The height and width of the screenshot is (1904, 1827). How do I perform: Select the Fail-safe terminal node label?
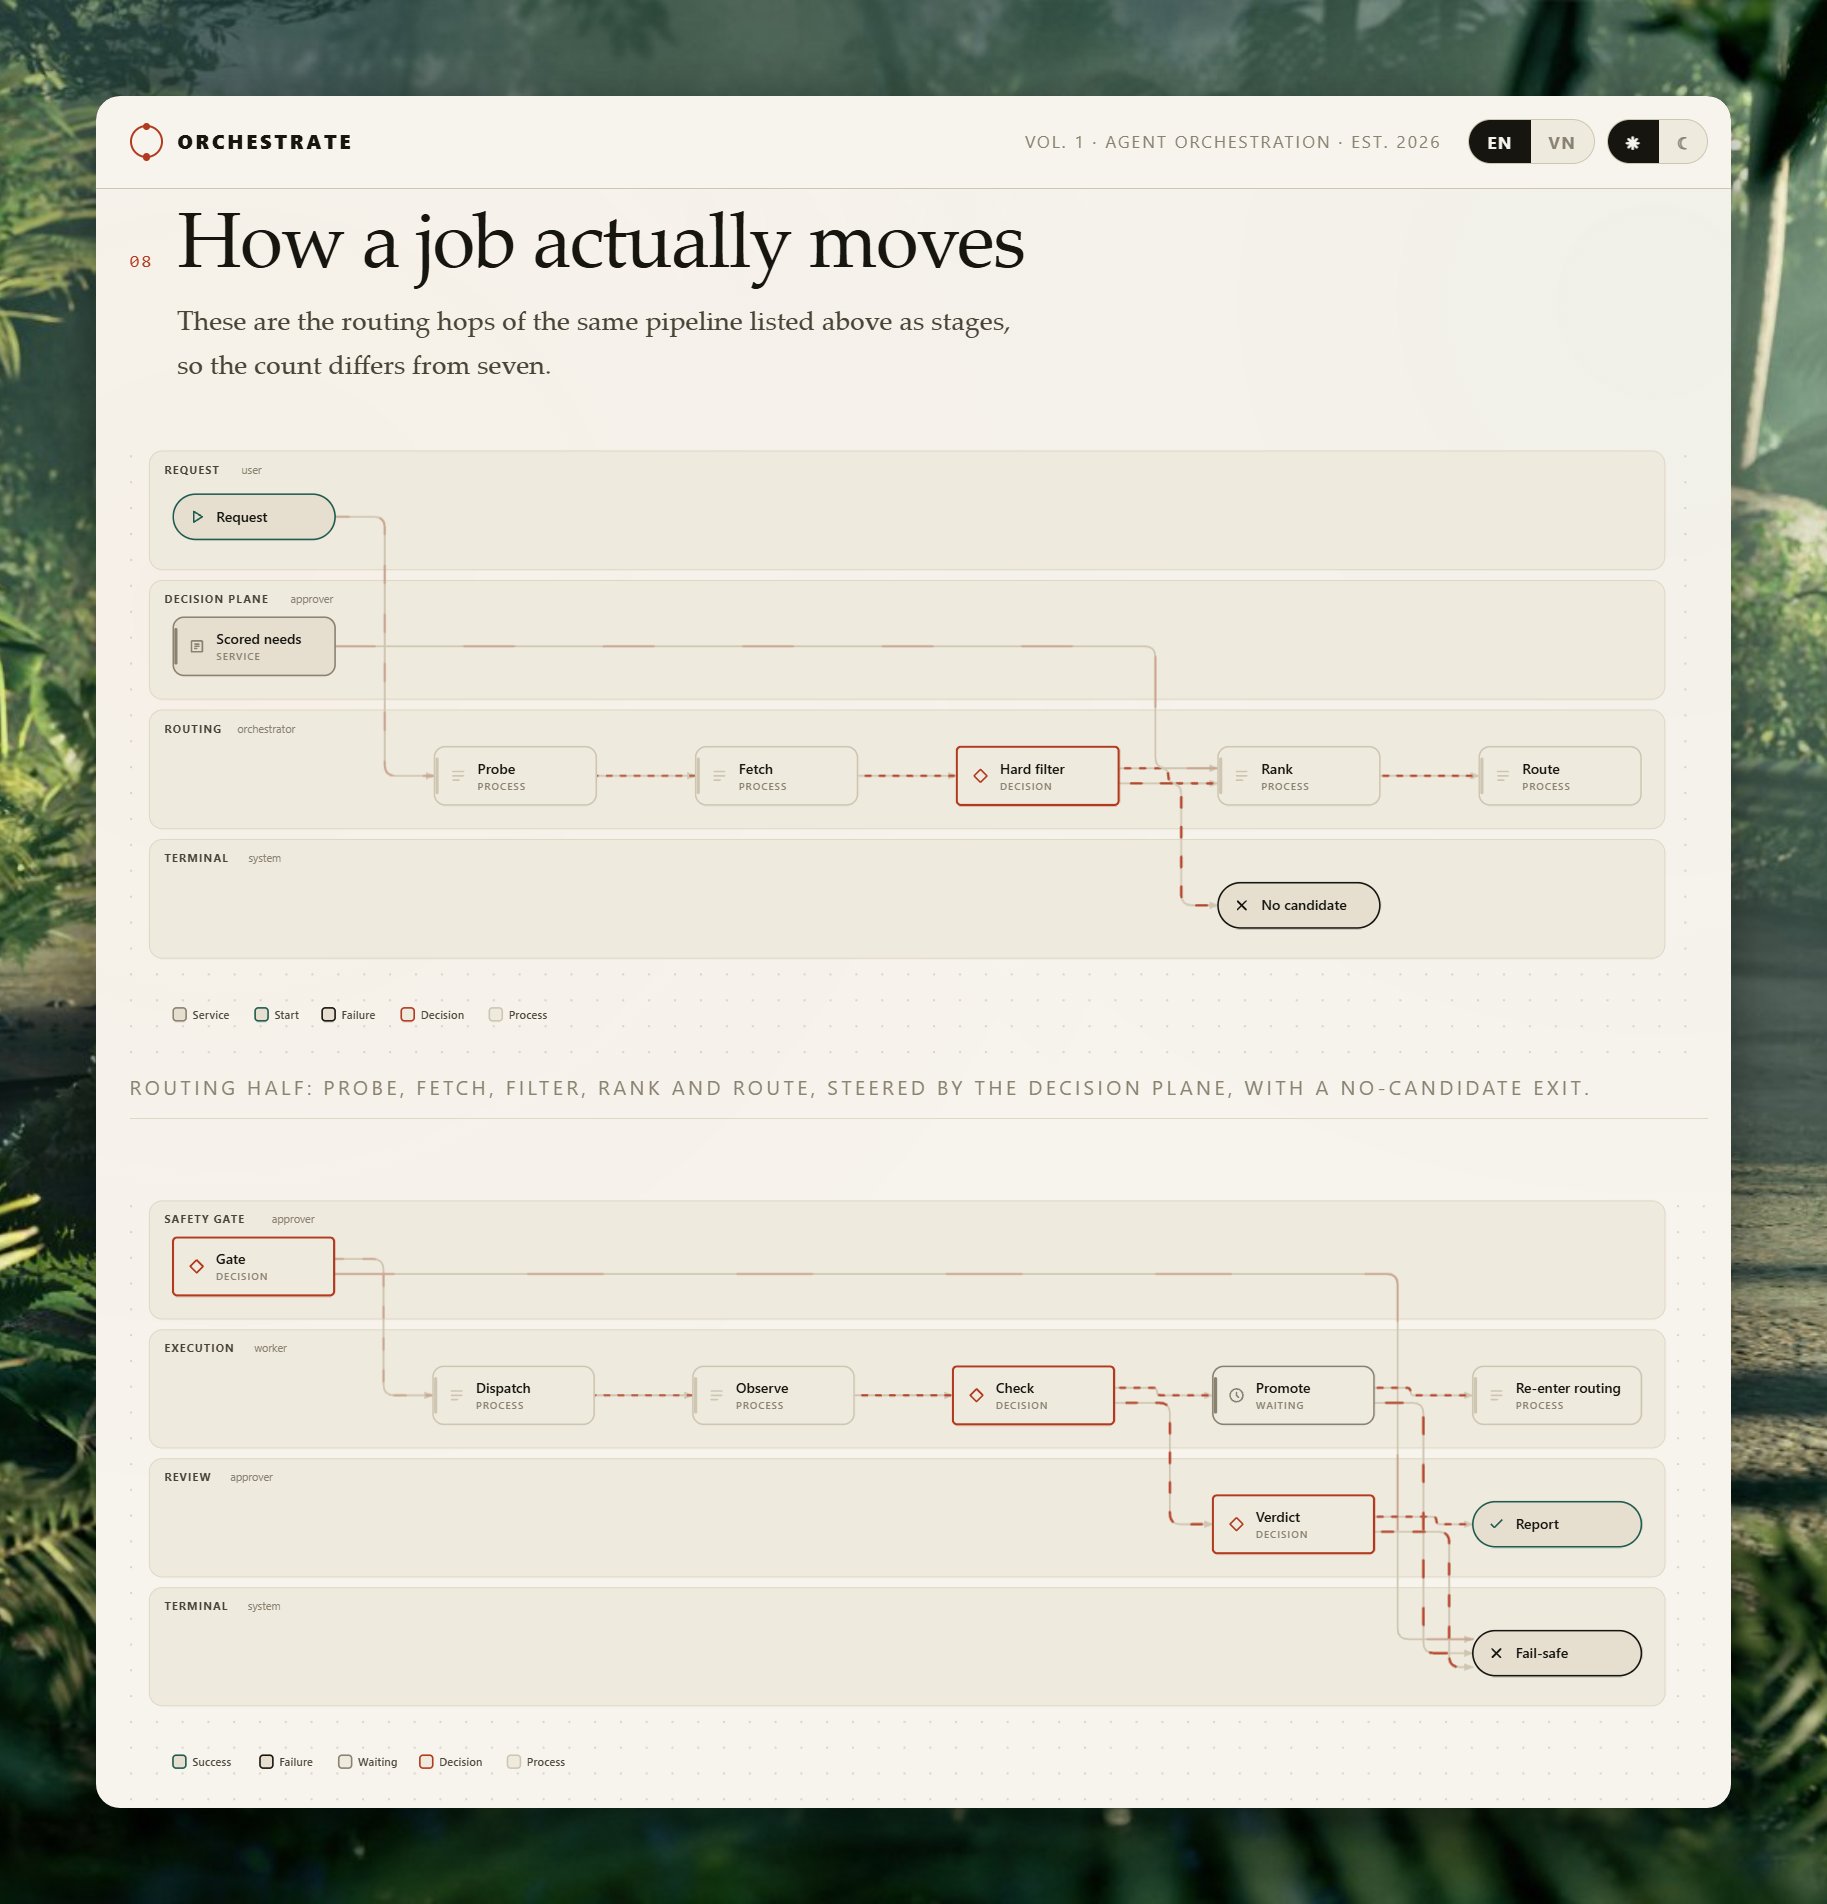click(1541, 1653)
